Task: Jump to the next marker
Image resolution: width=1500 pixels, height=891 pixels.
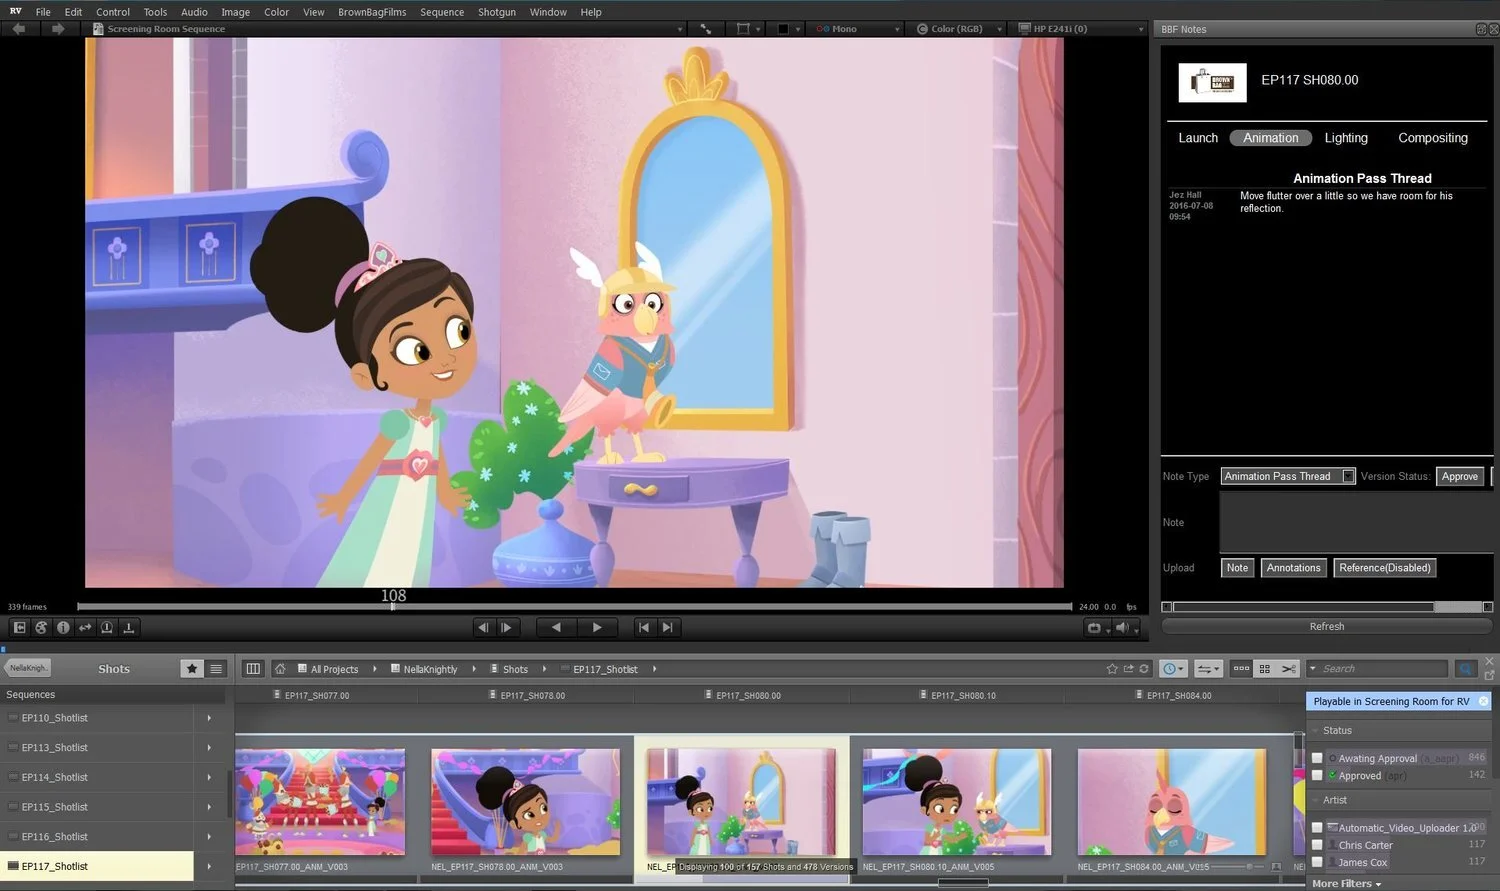Action: point(668,628)
